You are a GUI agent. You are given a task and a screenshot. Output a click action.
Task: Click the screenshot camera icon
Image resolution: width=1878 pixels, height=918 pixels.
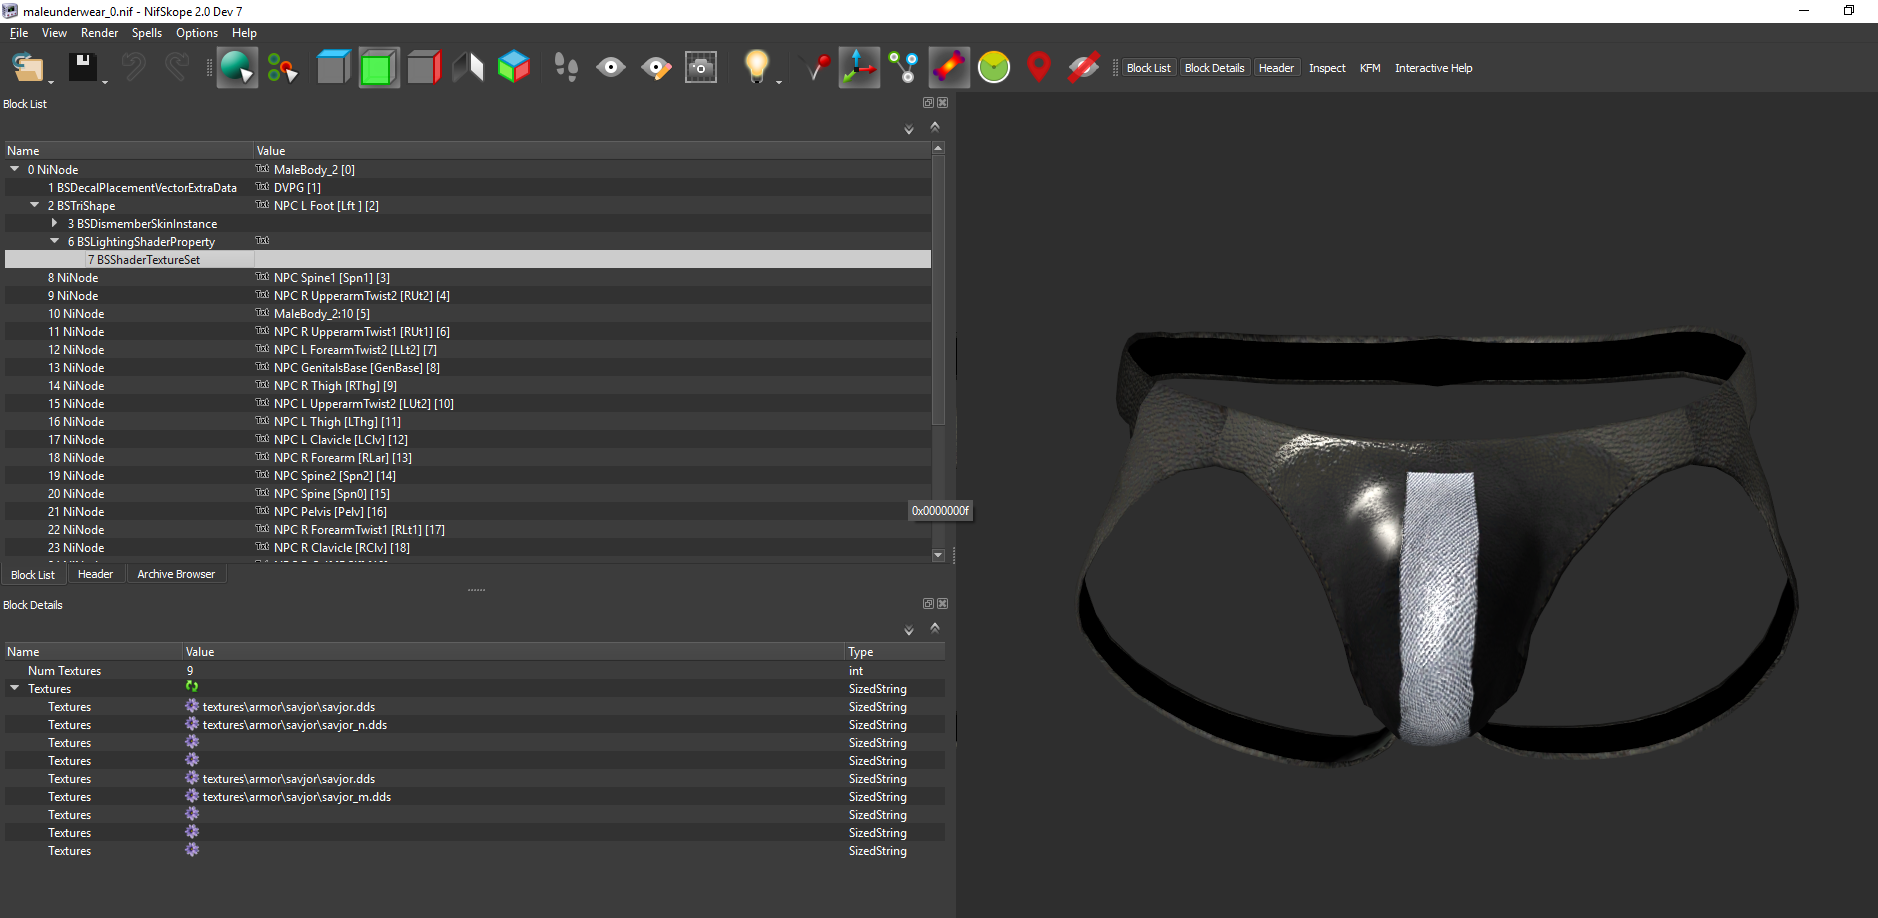click(701, 68)
